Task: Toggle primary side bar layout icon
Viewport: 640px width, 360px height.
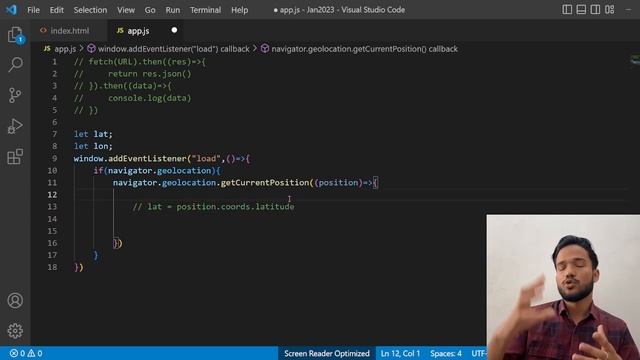Action: point(567,9)
